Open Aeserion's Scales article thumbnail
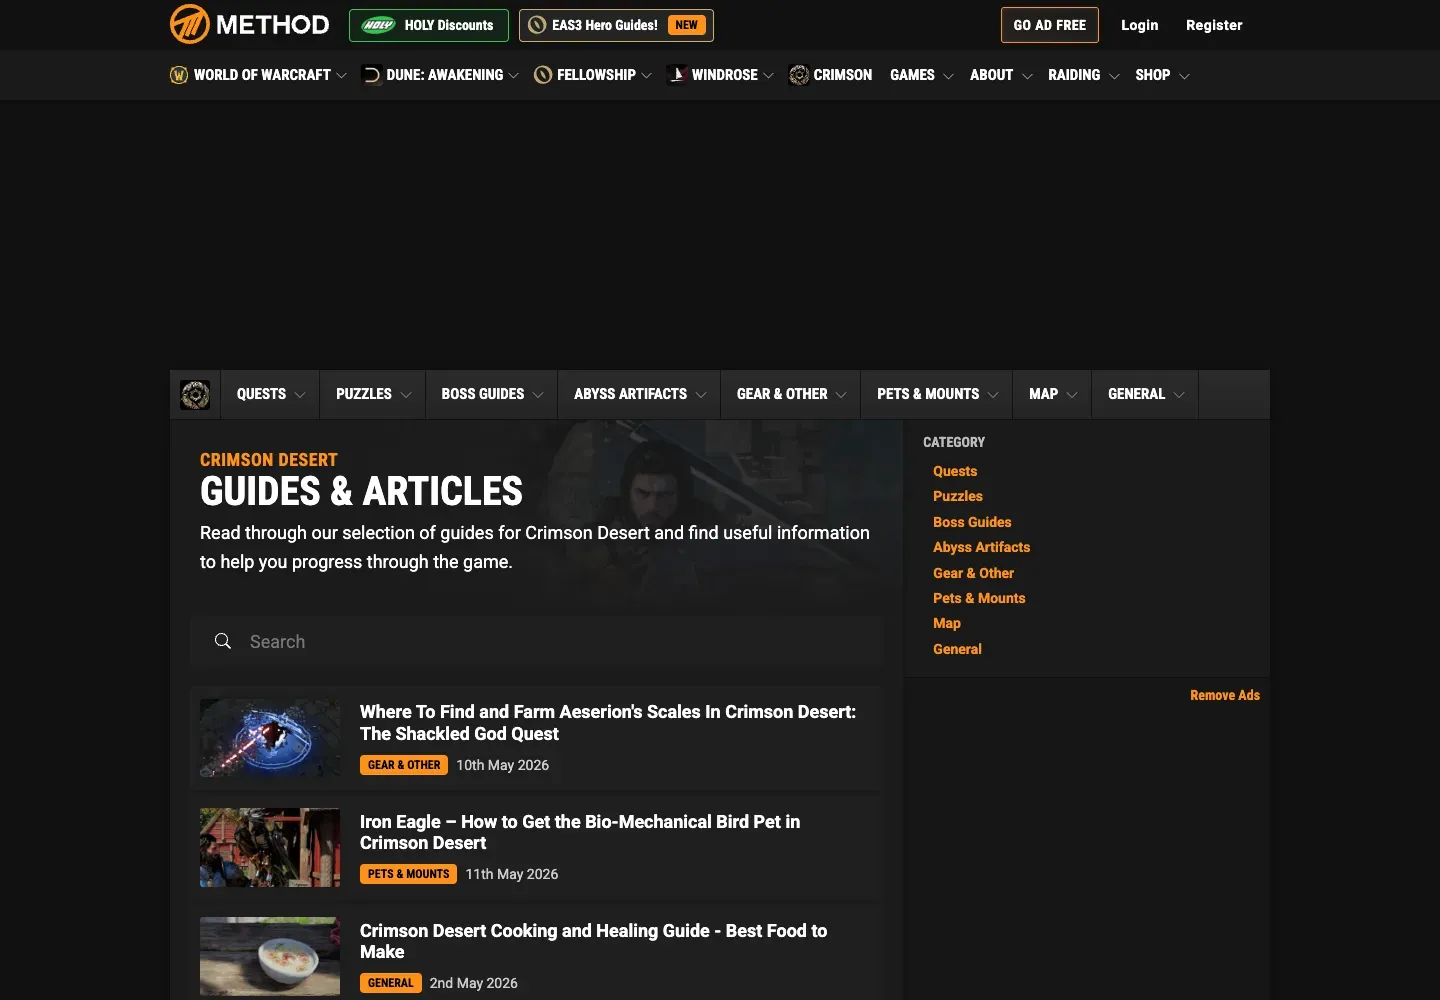 pos(270,738)
